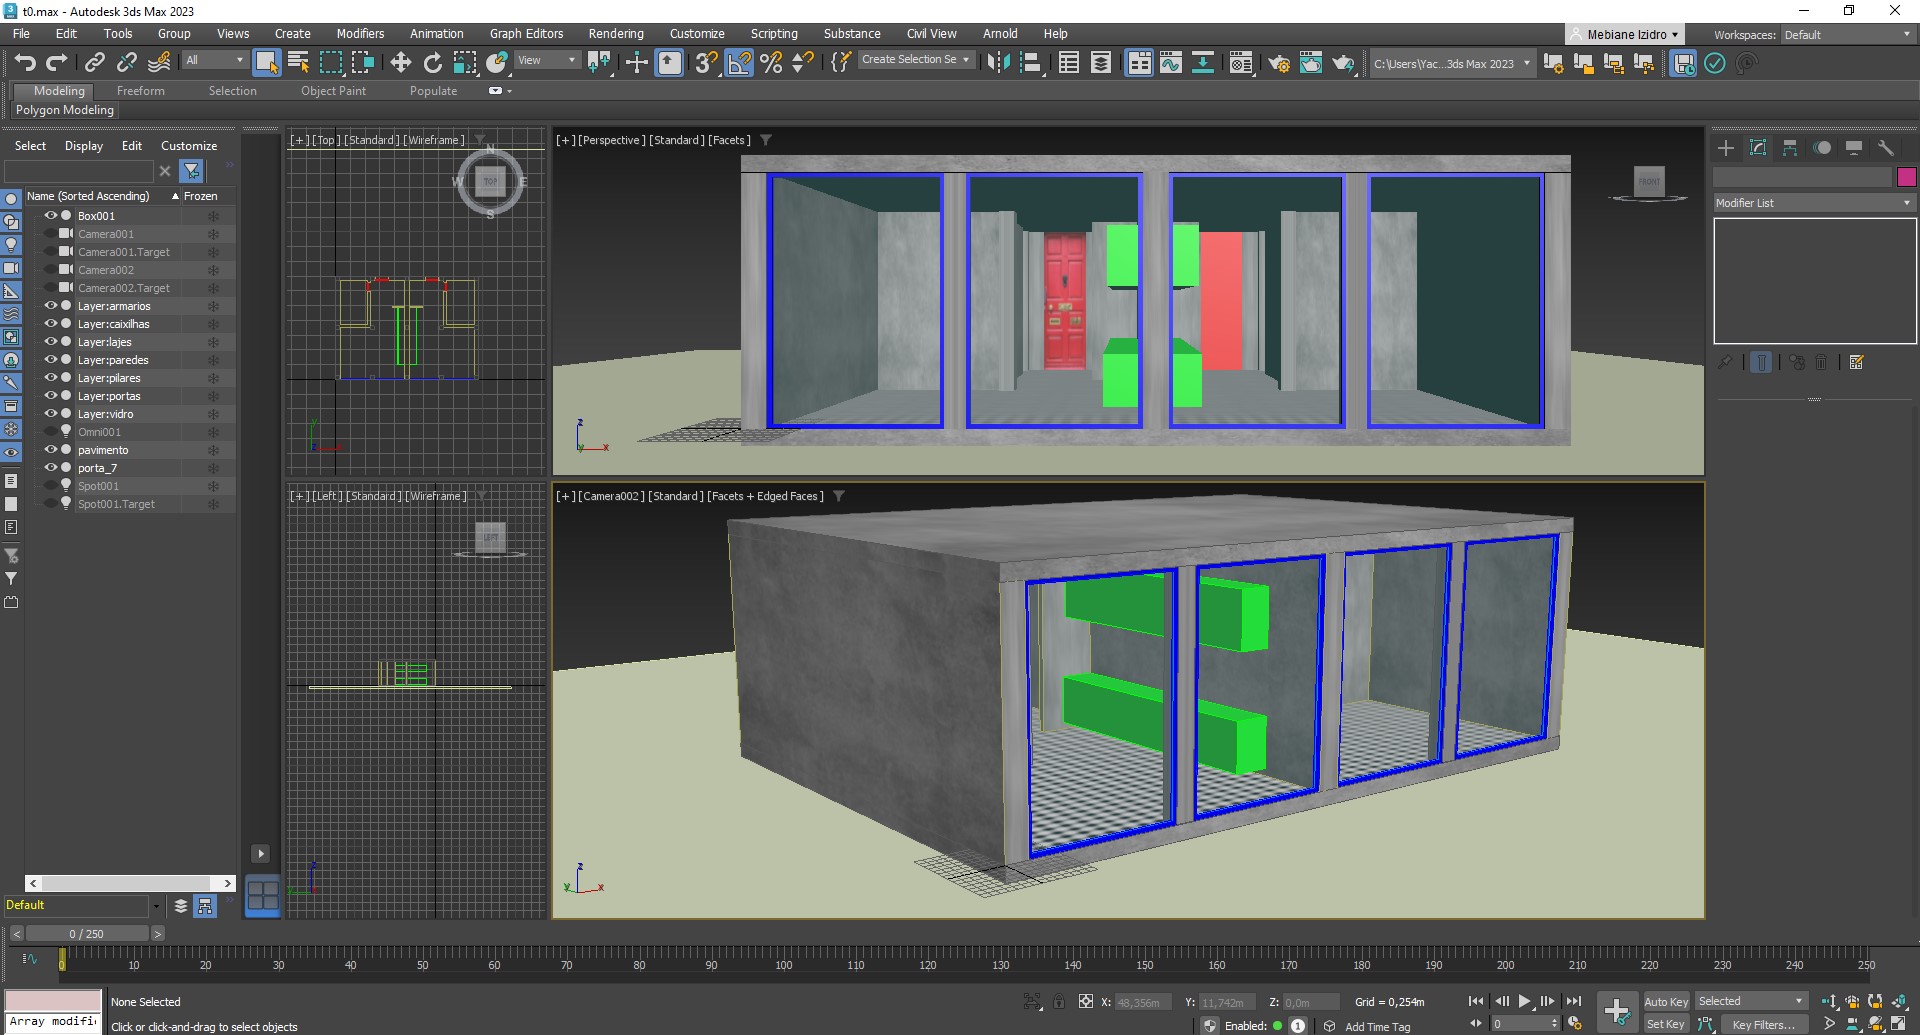Viewport: 1920px width, 1035px height.
Task: Open the Curve Editor from toolbar
Action: pyautogui.click(x=1171, y=63)
